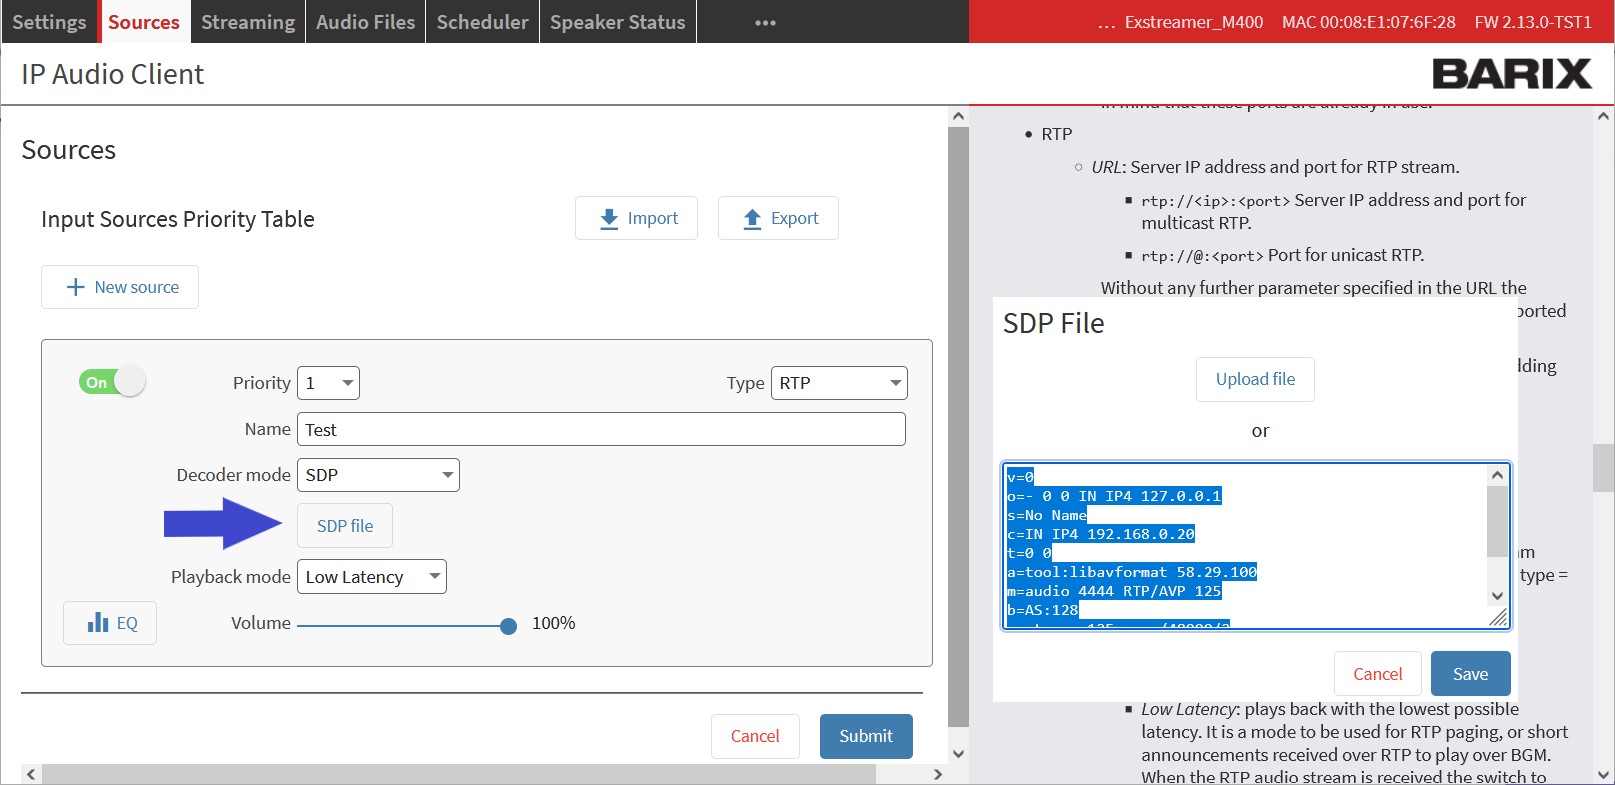Click the Upload file button
Screen dimensions: 1615x785
[x=1254, y=380]
